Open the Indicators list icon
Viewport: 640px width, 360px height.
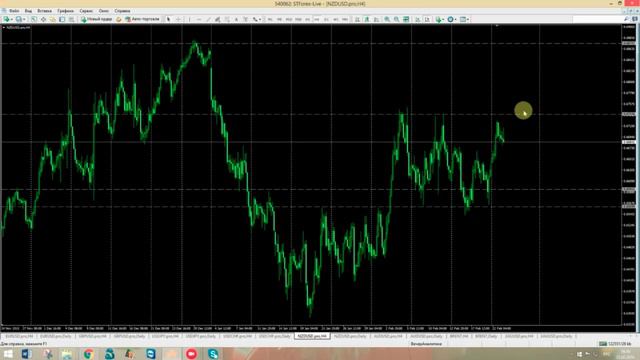(438, 19)
